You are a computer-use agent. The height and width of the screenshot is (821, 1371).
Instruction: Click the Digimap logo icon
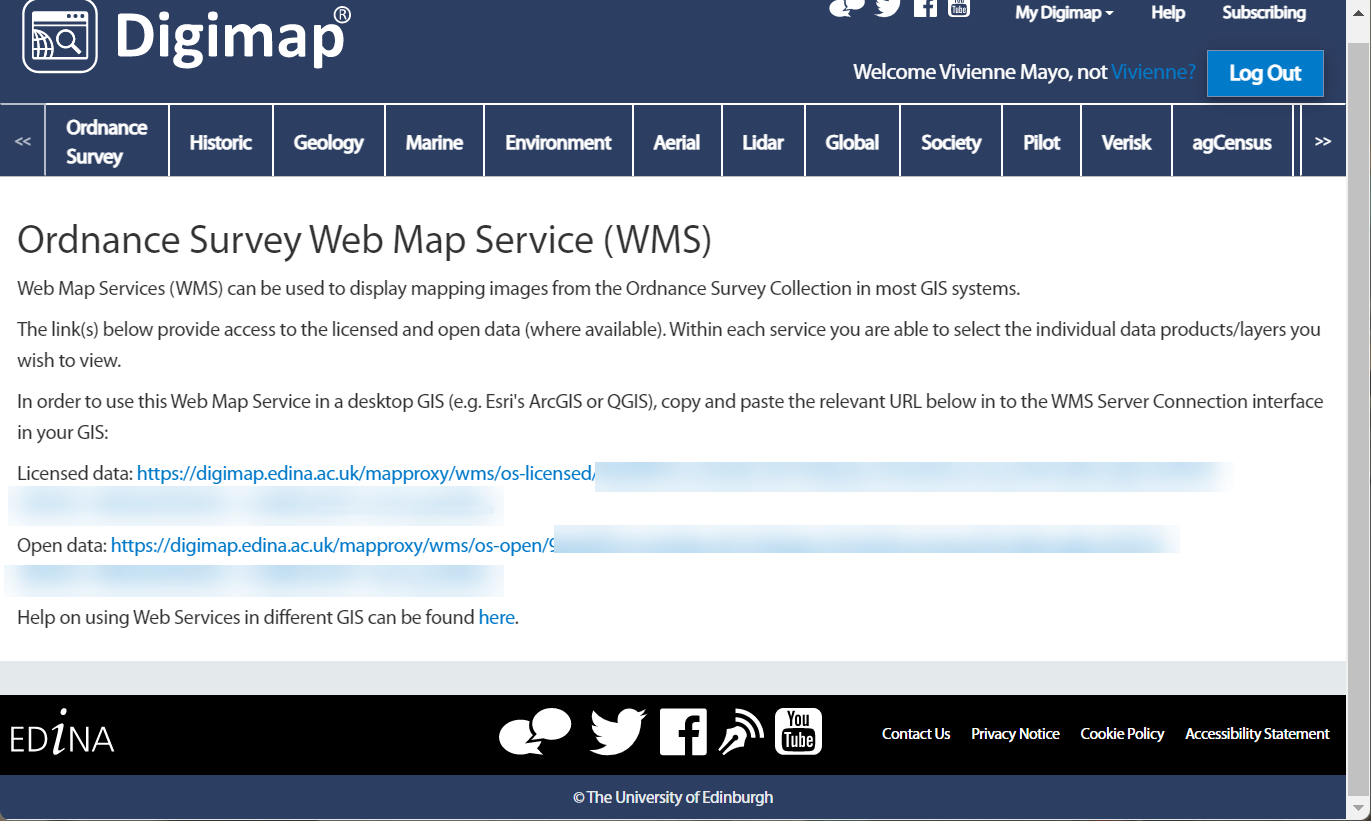pos(60,36)
